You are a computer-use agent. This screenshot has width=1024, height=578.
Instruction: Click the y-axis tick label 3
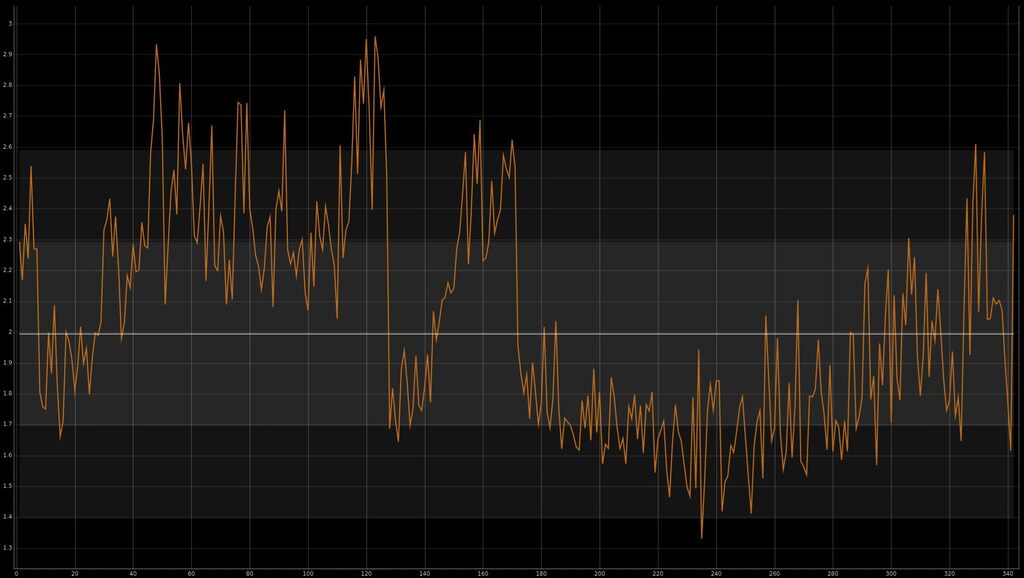[x=11, y=23]
